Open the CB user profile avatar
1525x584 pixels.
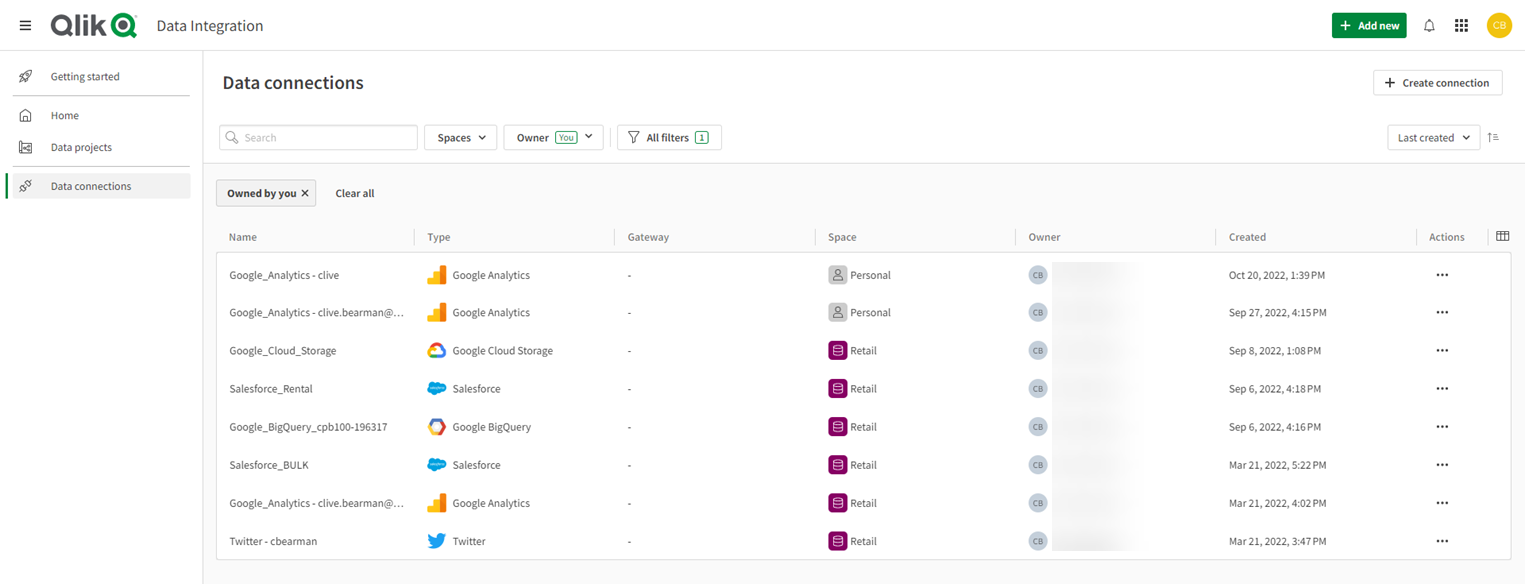[x=1498, y=26]
